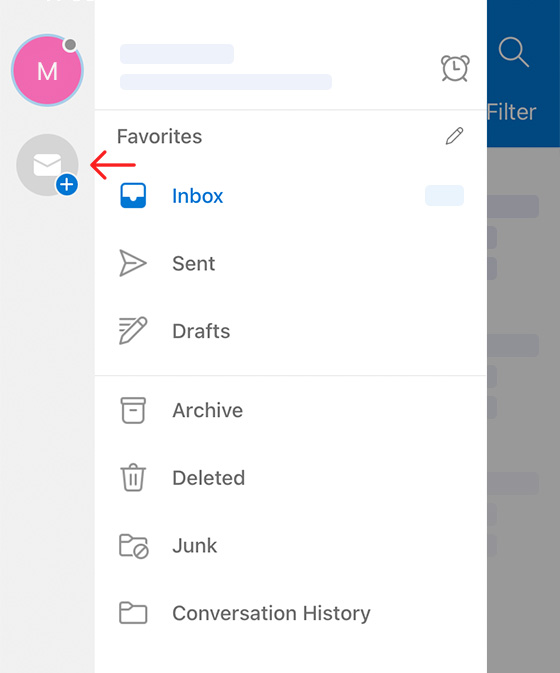Image resolution: width=560 pixels, height=673 pixels.
Task: Click the Drafts pencil icon
Action: click(133, 330)
